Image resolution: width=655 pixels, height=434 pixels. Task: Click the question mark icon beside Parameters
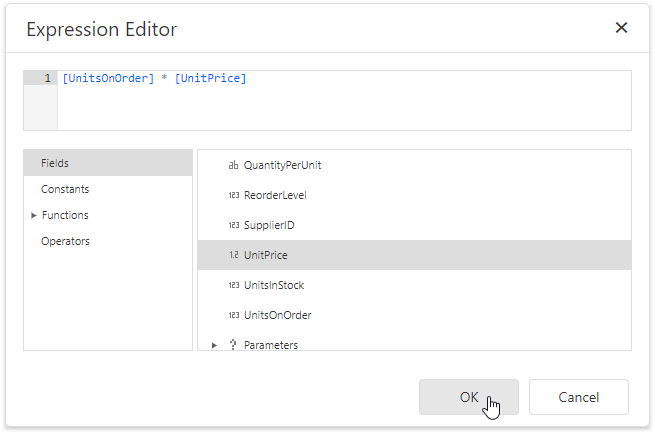click(x=233, y=345)
